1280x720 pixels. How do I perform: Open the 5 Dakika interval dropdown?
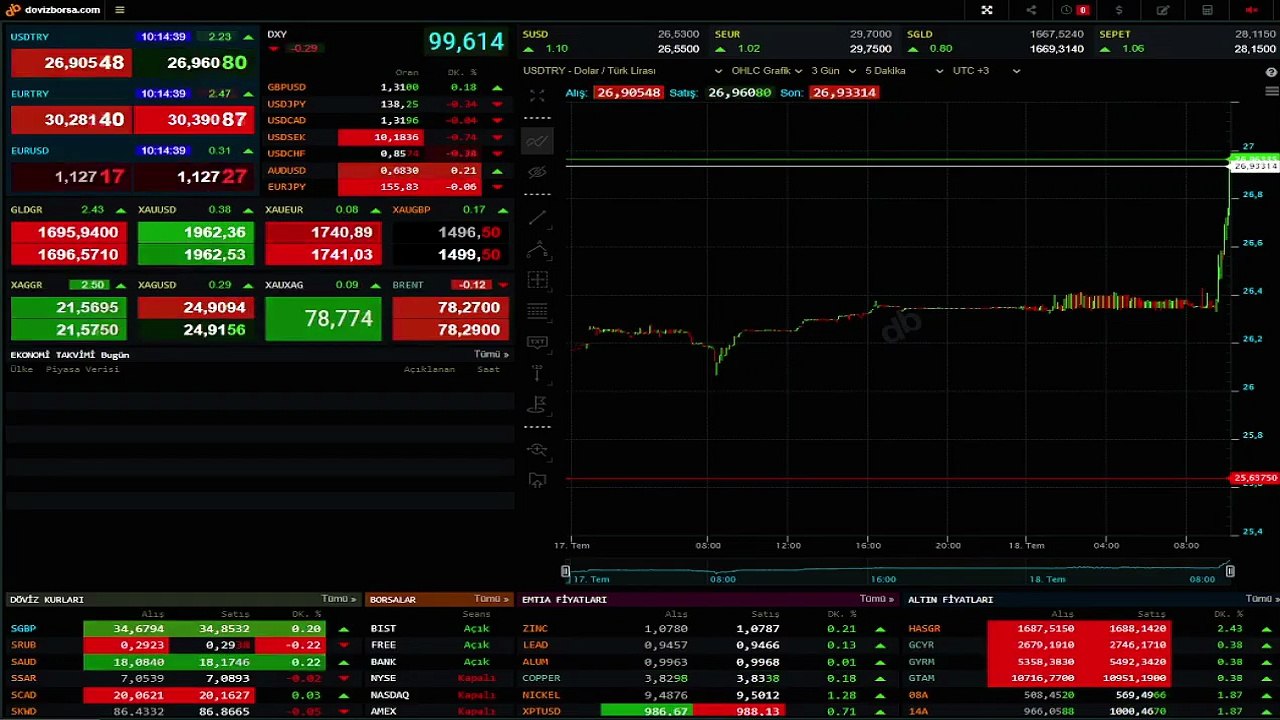[x=904, y=71]
